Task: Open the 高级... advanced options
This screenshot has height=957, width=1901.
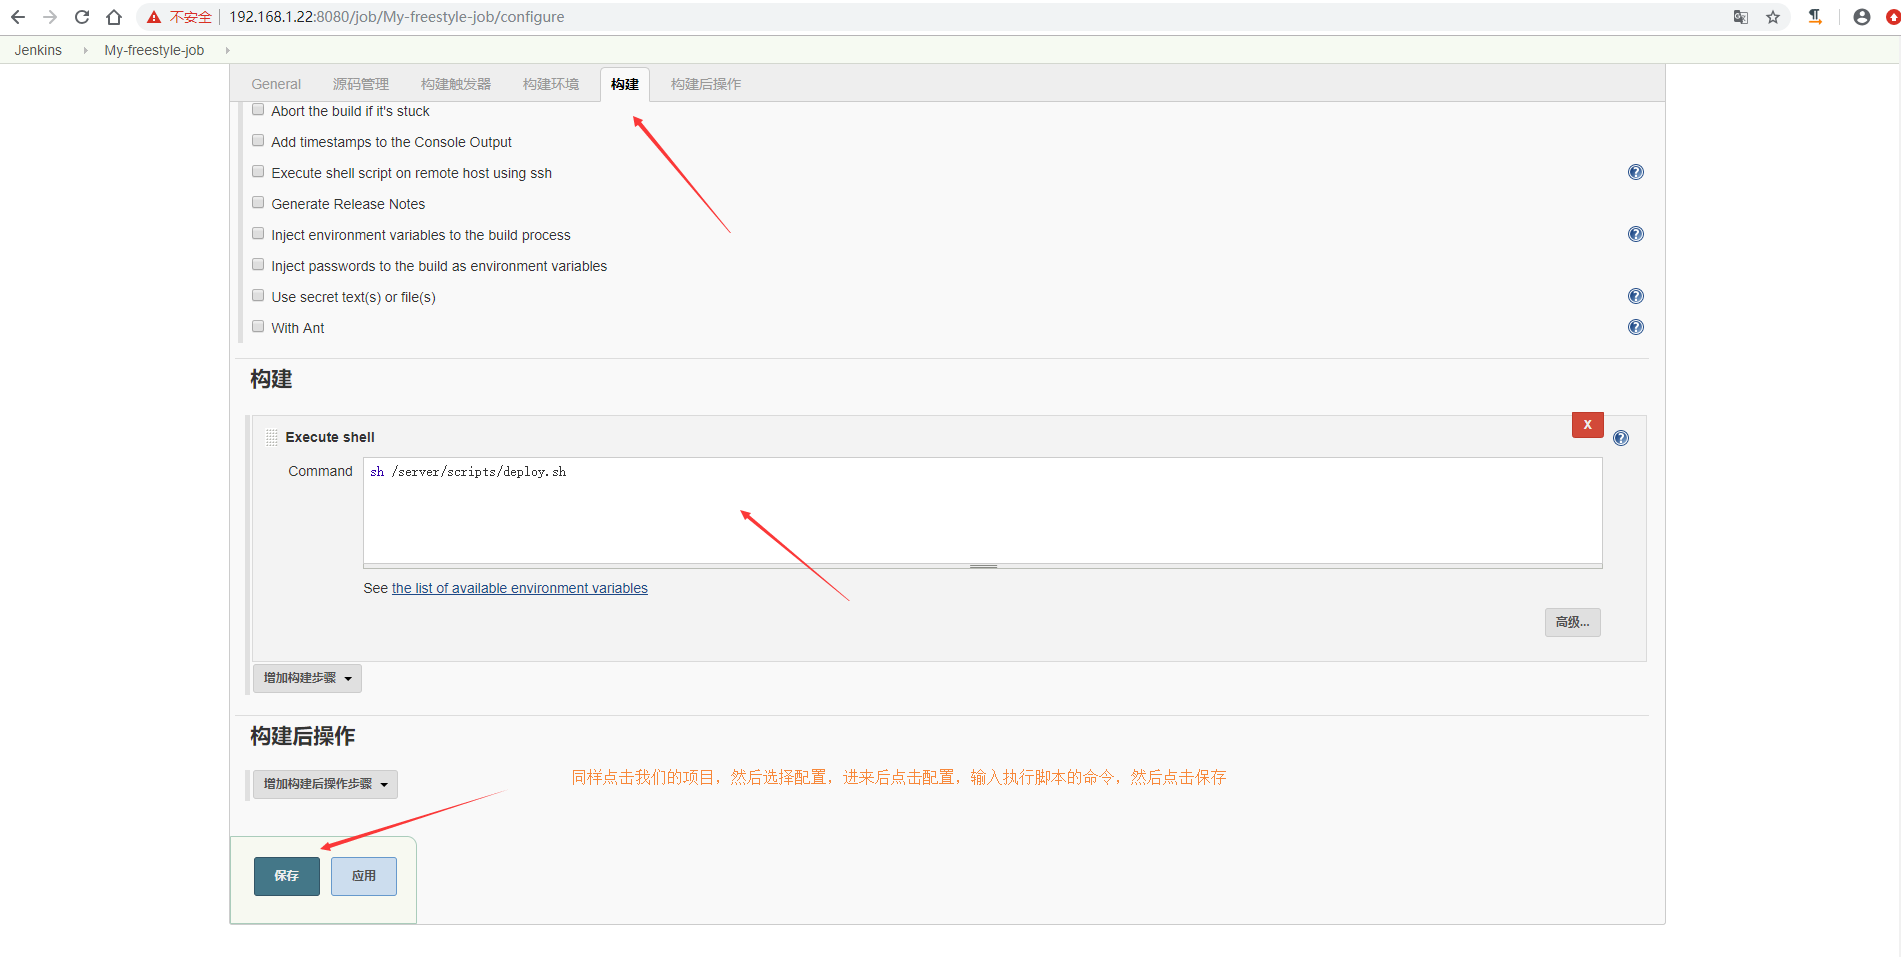Action: click(x=1573, y=622)
